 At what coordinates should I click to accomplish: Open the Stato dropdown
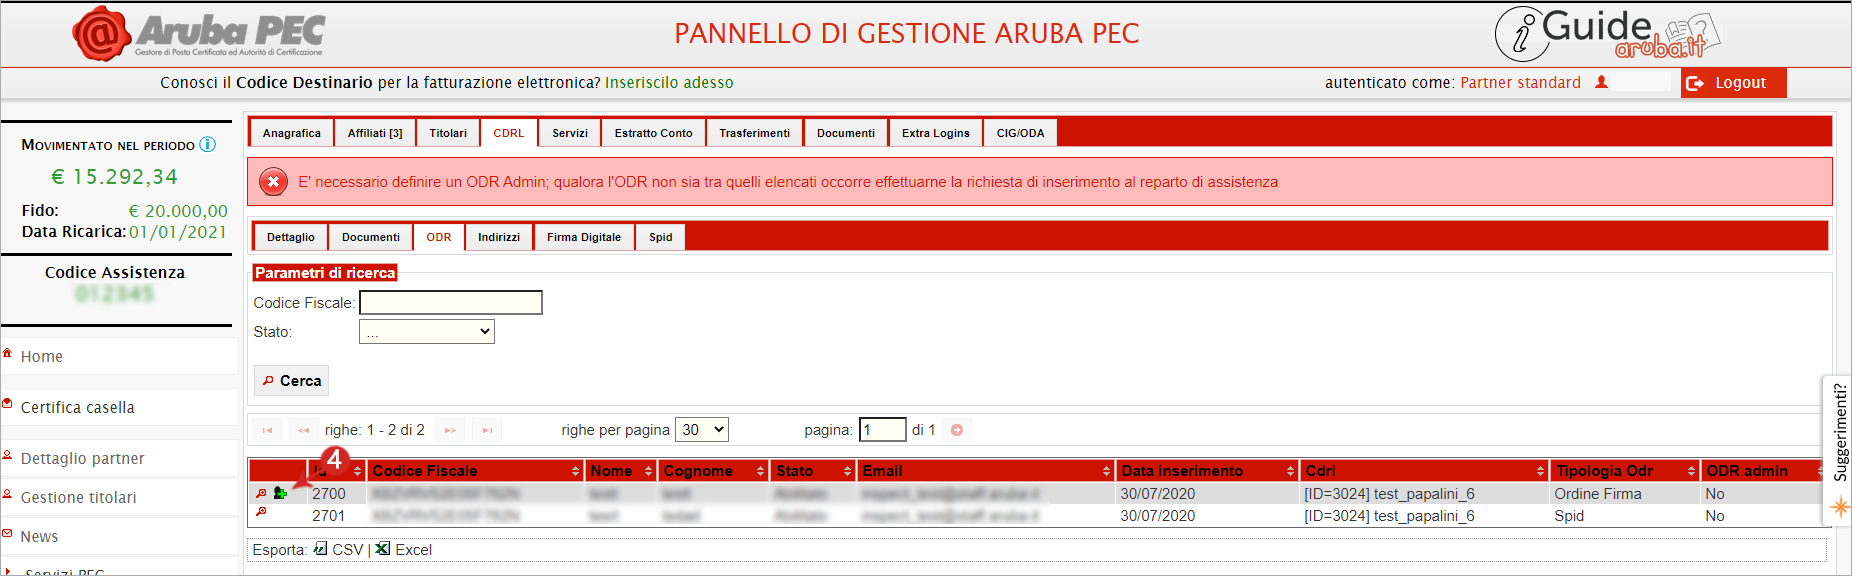[427, 332]
